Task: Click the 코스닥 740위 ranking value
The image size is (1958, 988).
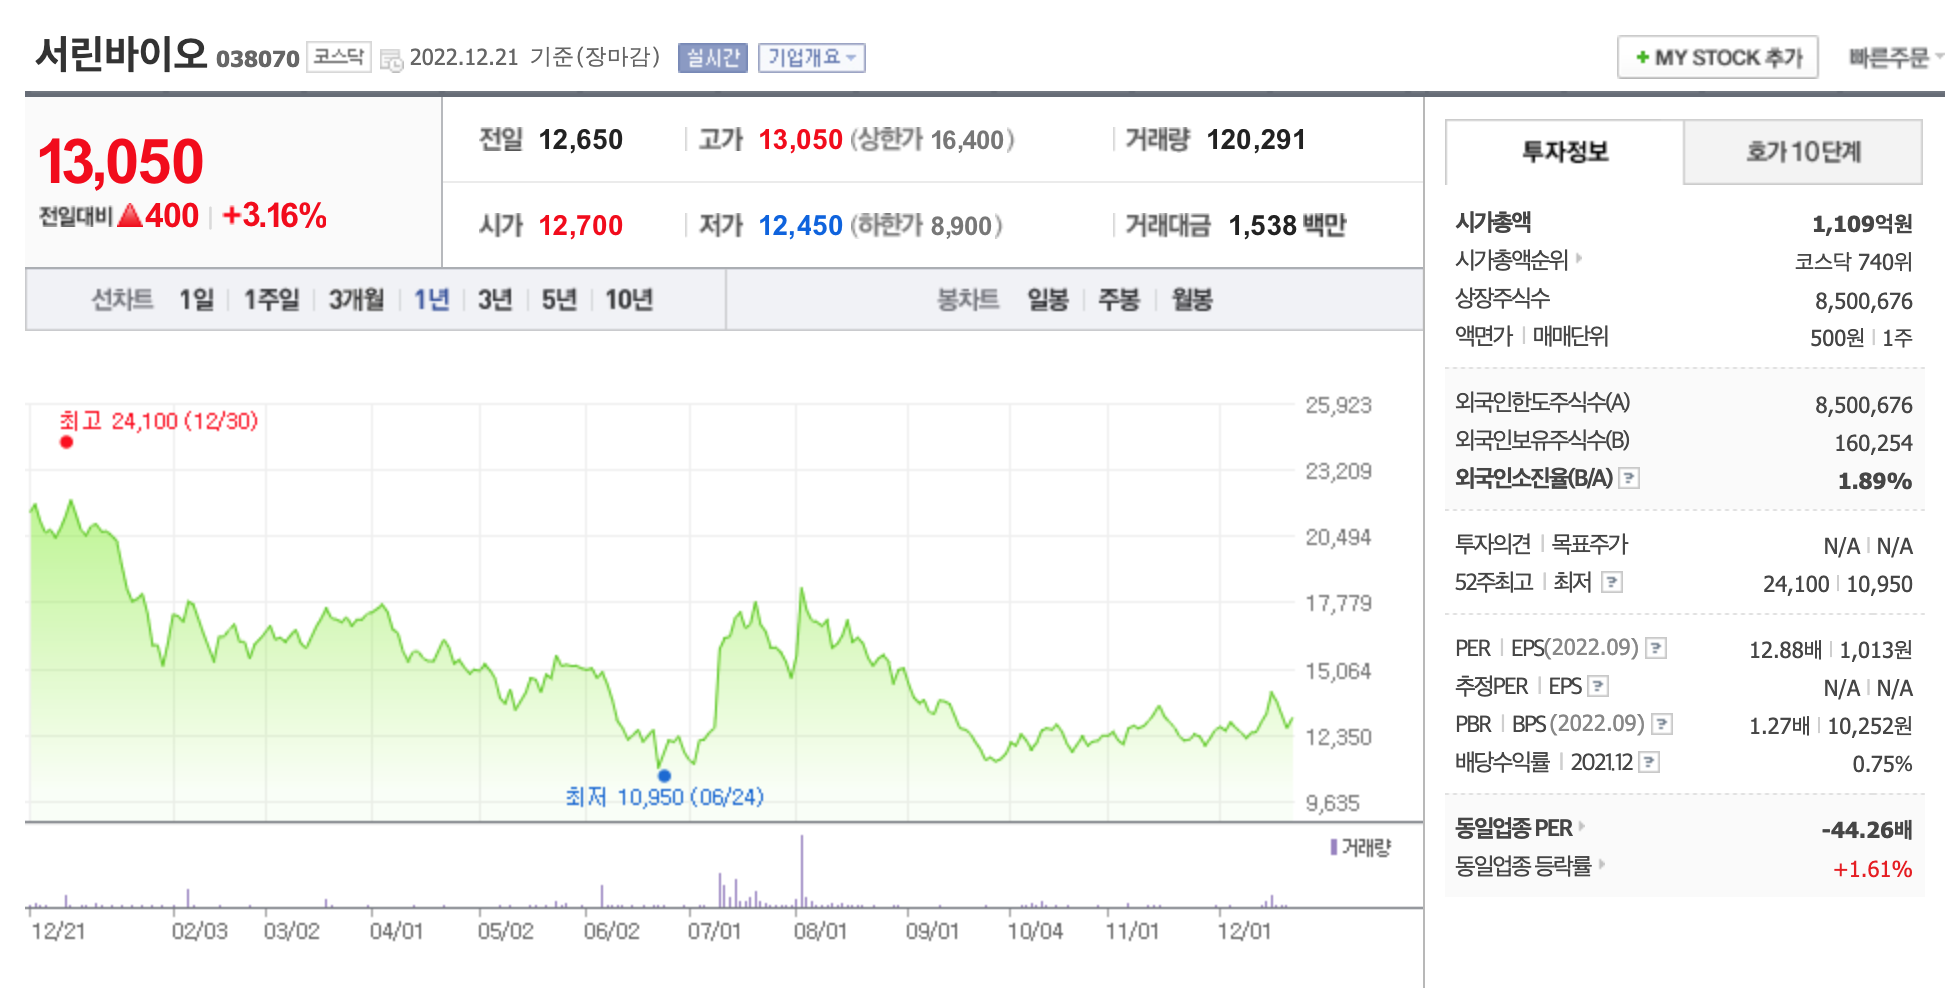Action: tap(1853, 262)
